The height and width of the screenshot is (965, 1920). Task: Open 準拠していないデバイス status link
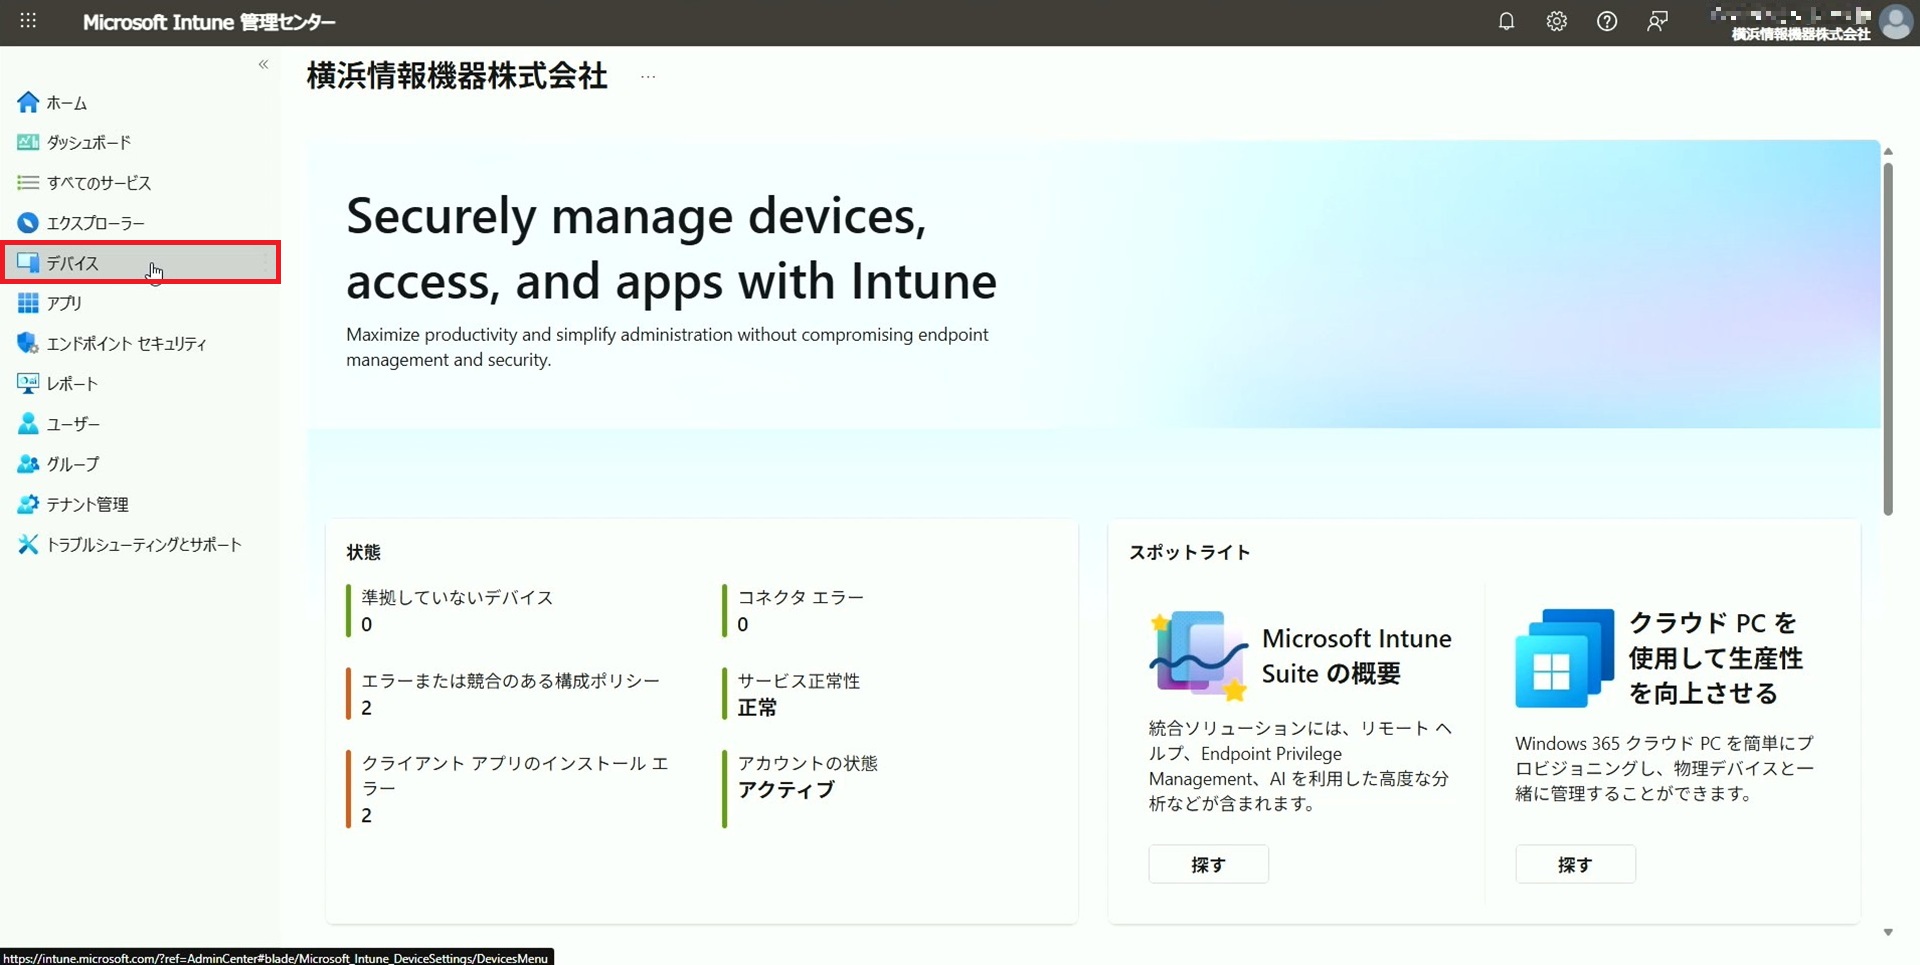pyautogui.click(x=457, y=597)
